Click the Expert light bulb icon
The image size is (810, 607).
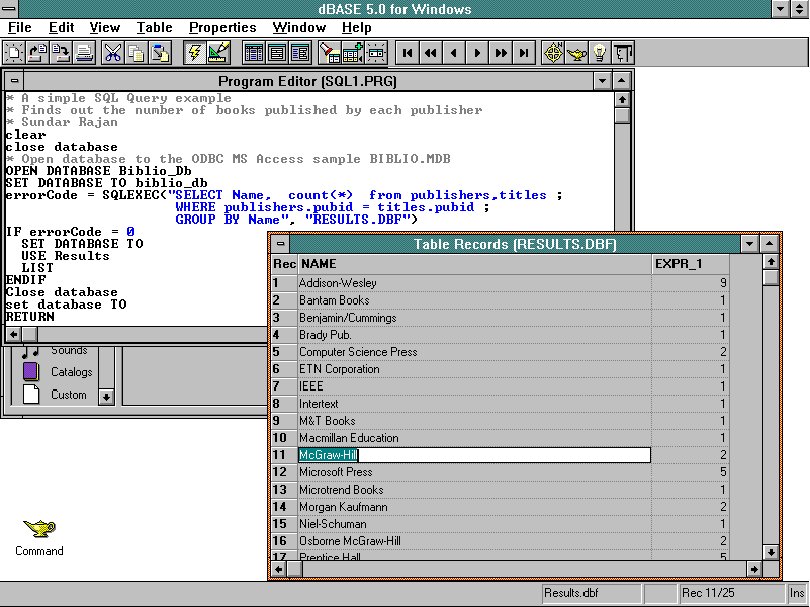point(600,53)
